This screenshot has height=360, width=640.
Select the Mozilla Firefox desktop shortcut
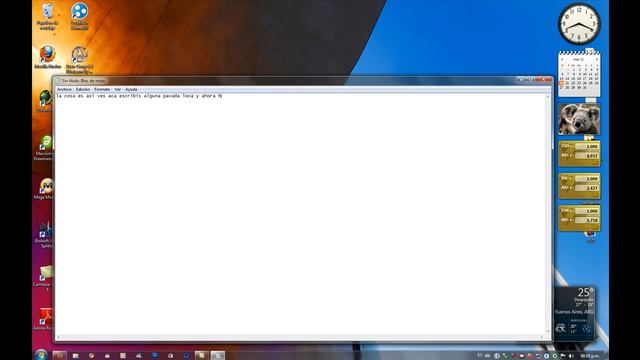(48, 57)
